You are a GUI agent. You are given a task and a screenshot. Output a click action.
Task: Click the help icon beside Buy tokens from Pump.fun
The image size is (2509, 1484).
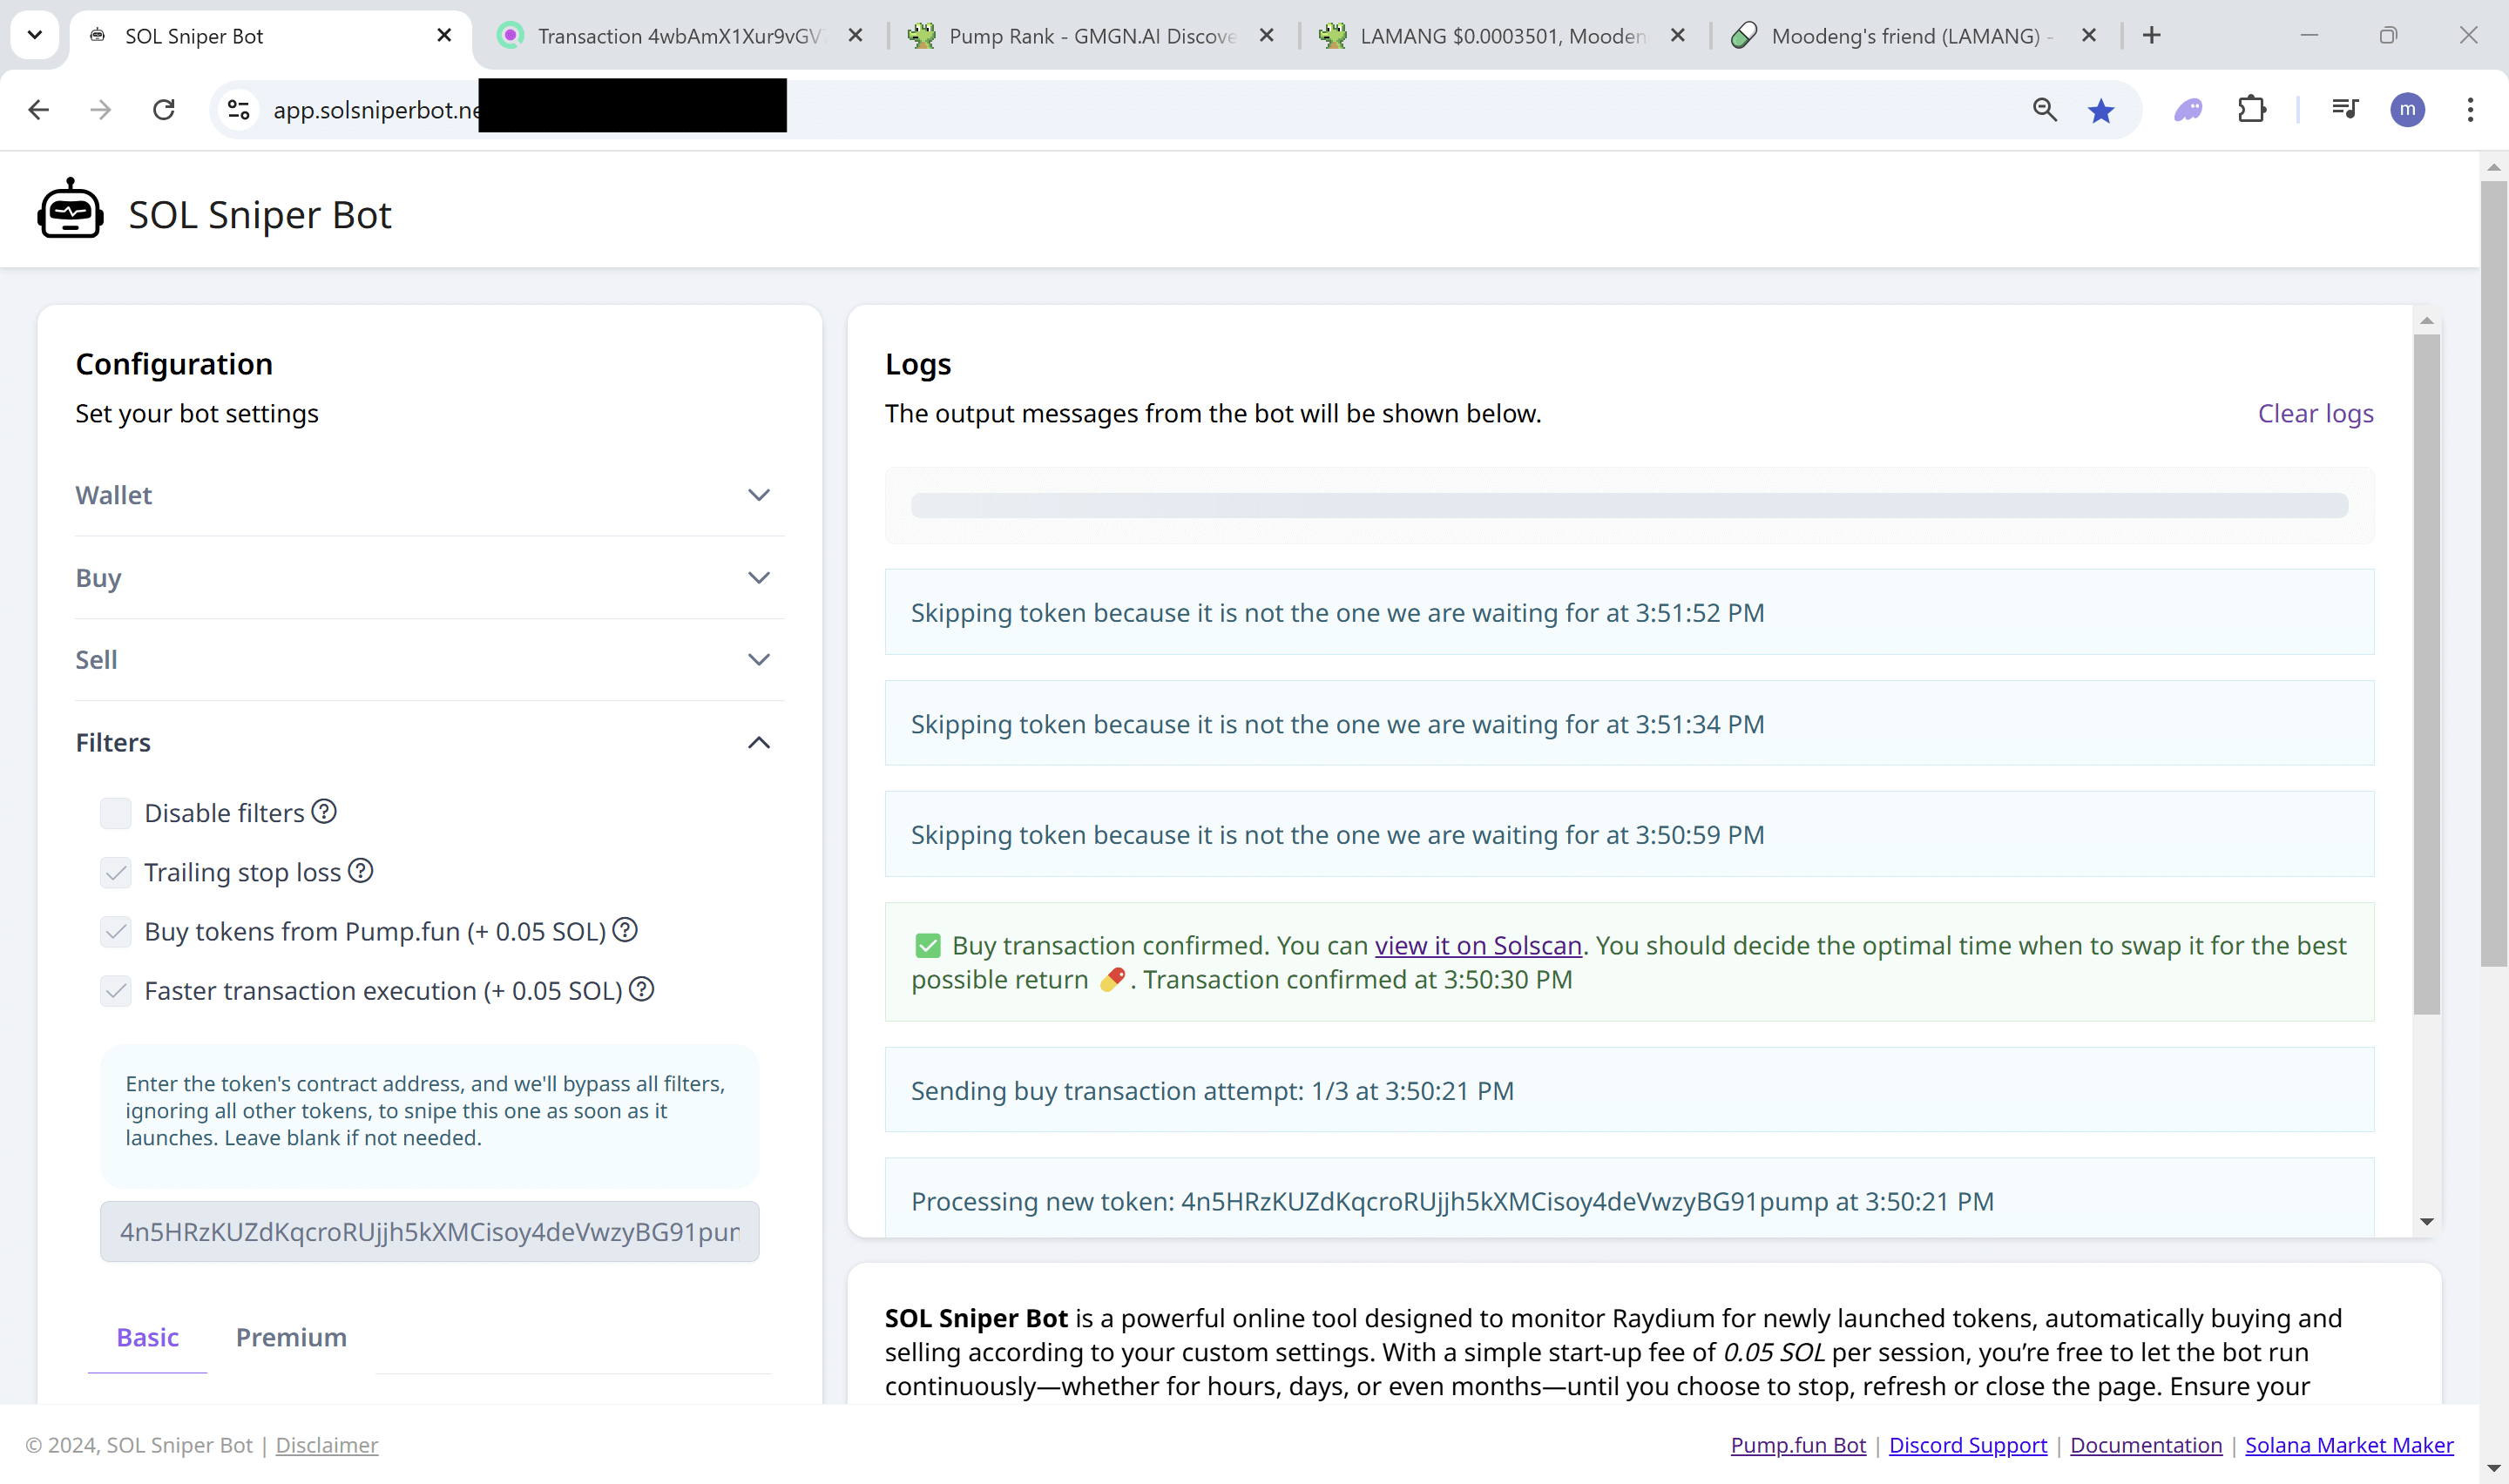625,929
